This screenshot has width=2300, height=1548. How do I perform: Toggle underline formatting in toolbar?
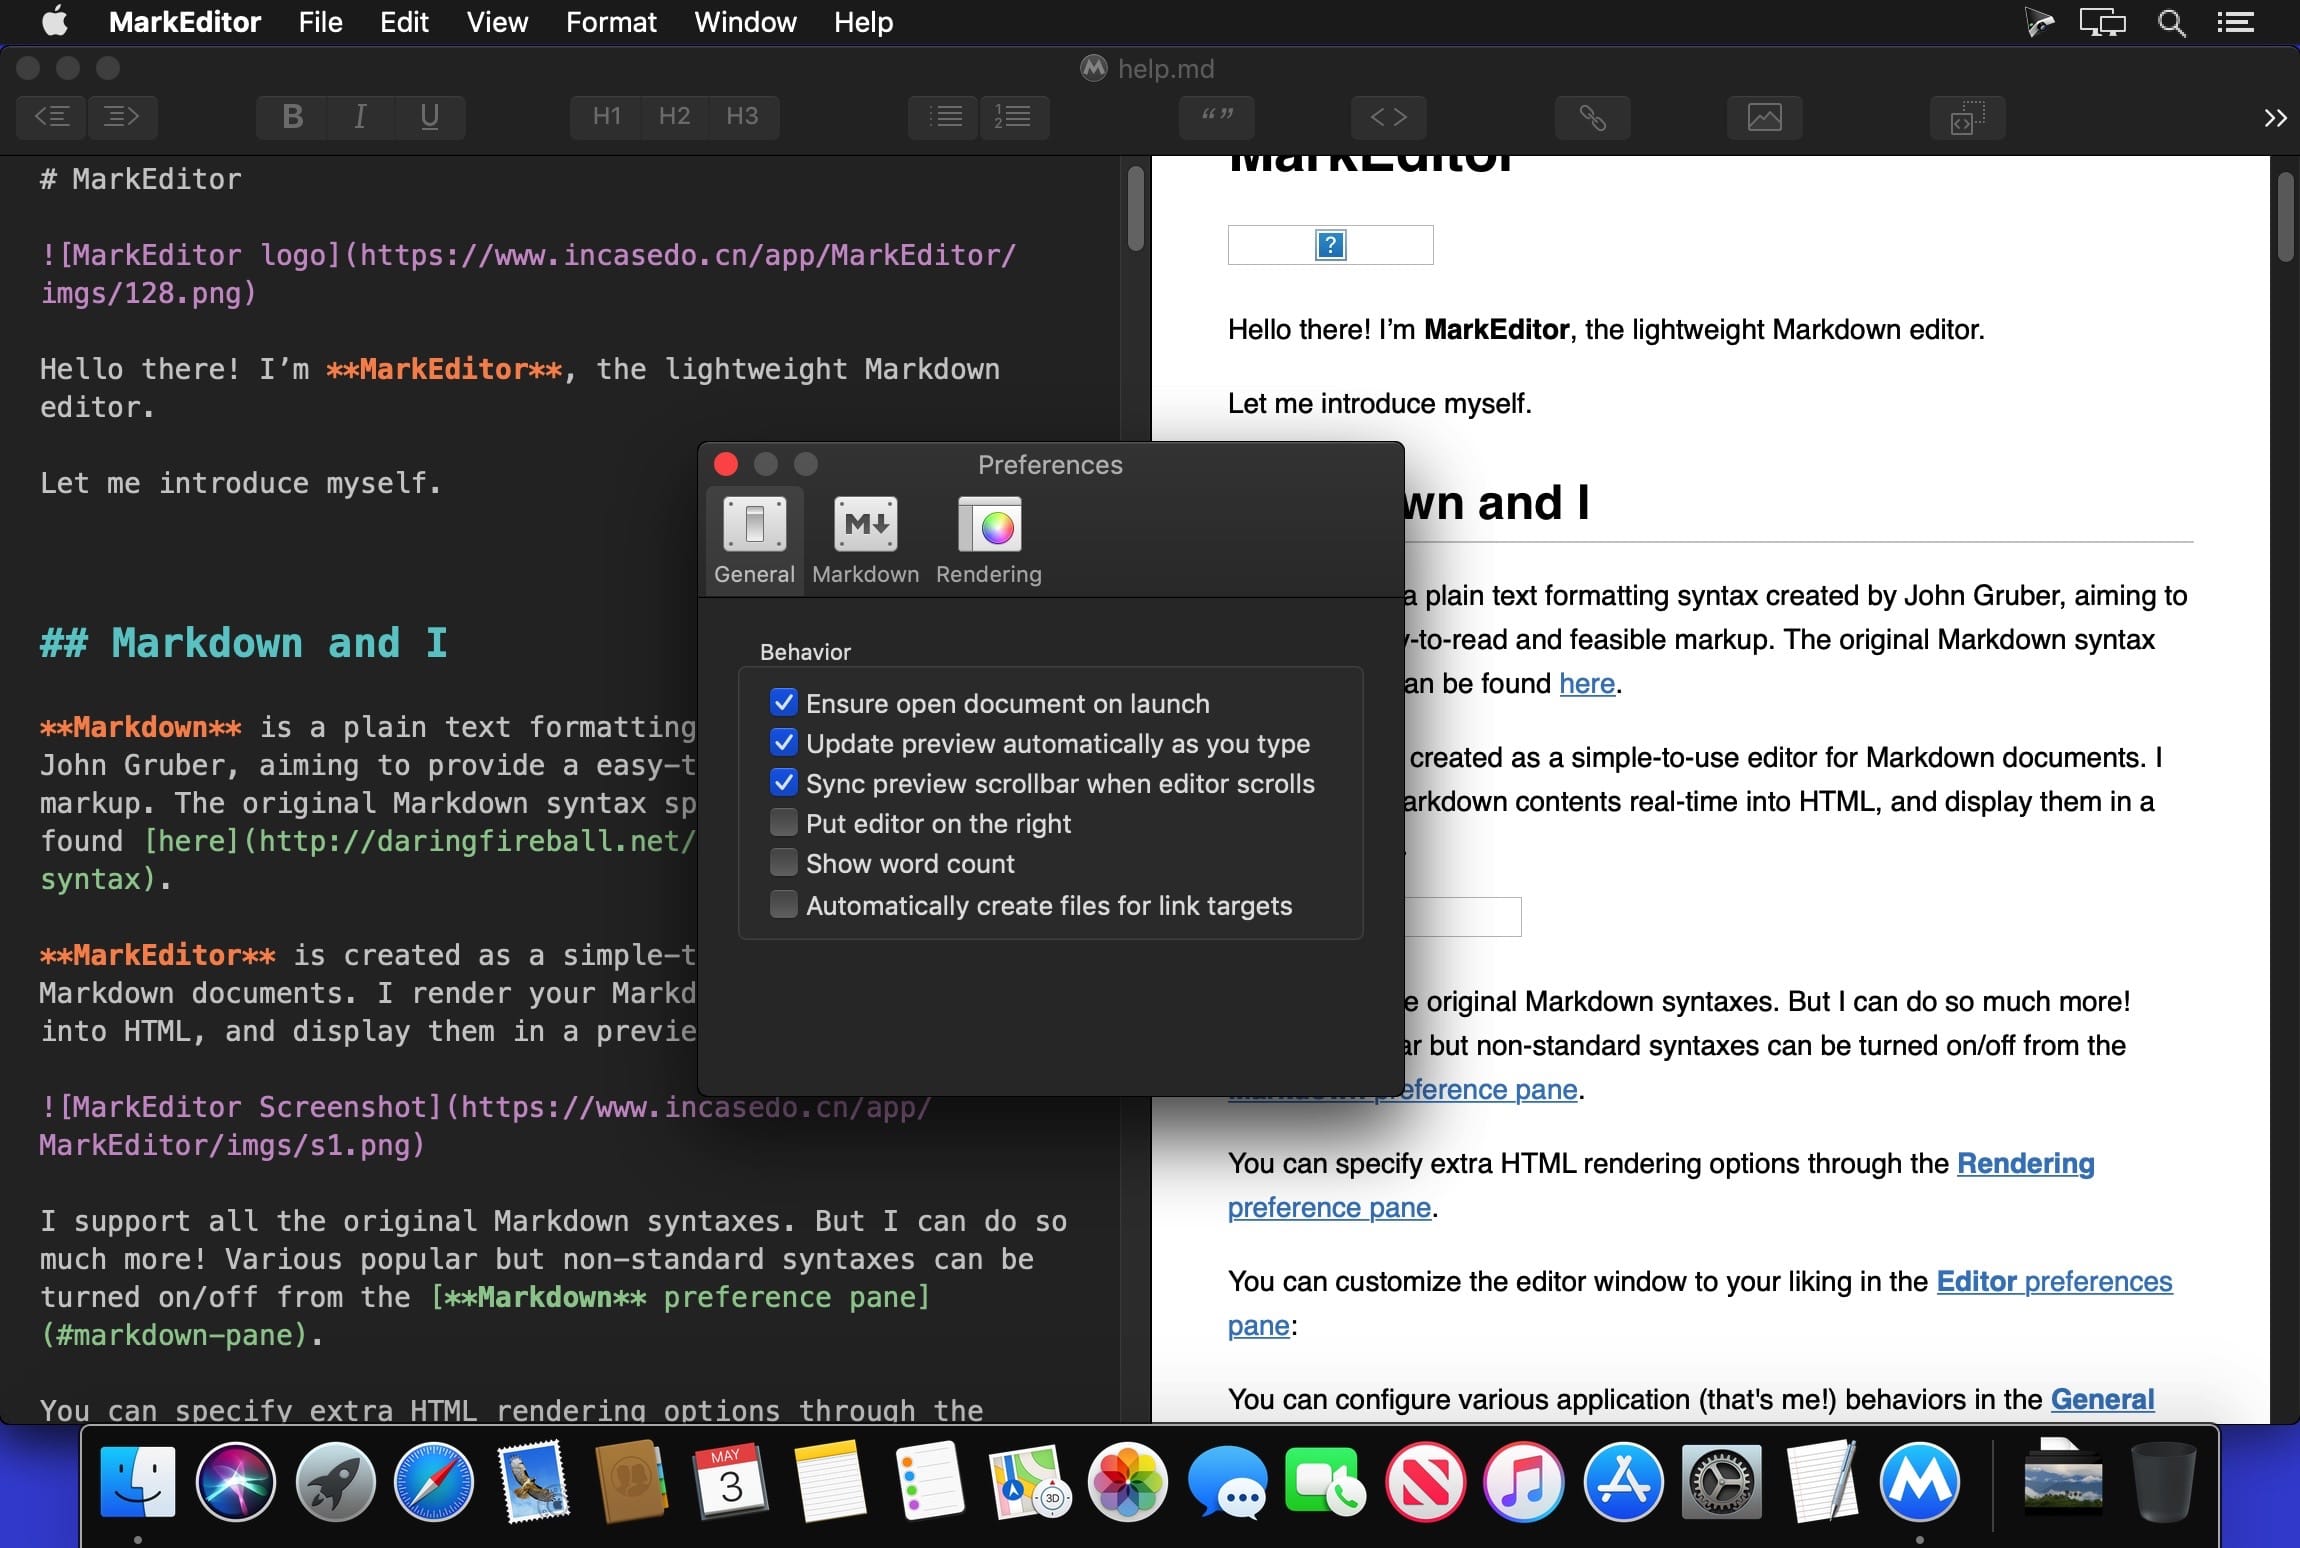tap(430, 117)
